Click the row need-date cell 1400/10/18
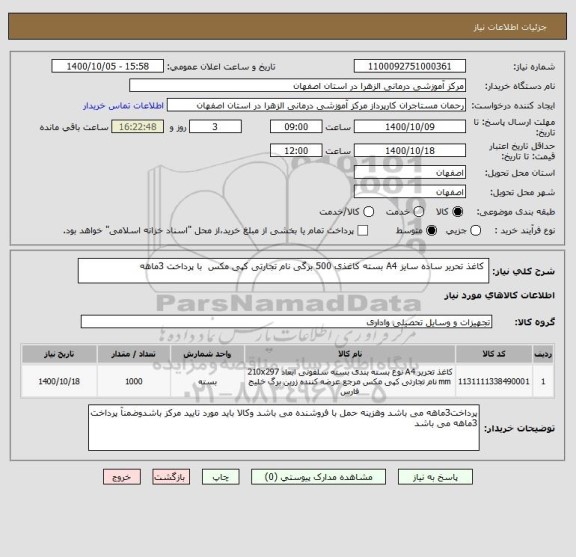576x557 pixels. 59,381
